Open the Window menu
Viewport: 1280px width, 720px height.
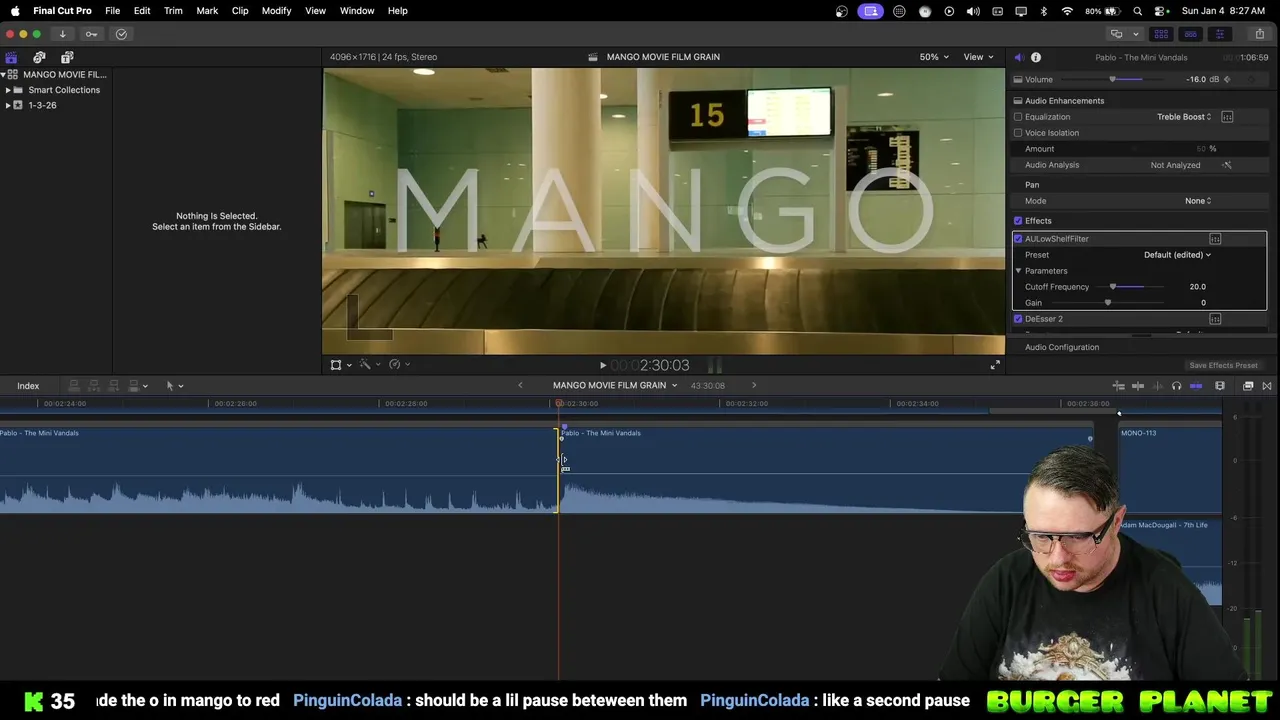(x=357, y=11)
